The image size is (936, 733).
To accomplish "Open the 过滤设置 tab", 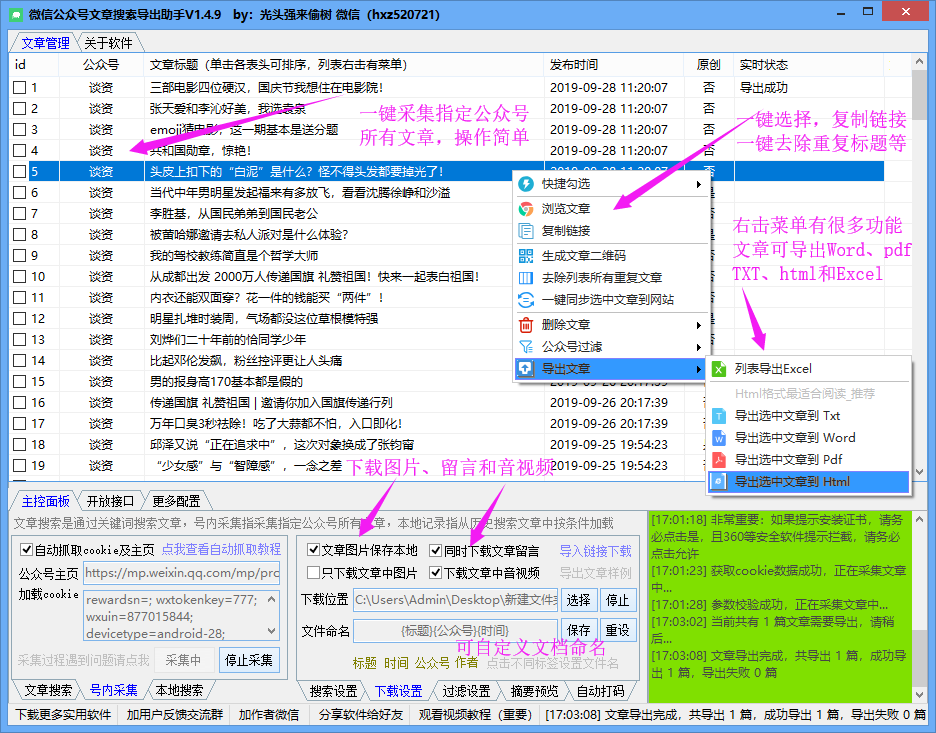I will [x=466, y=691].
